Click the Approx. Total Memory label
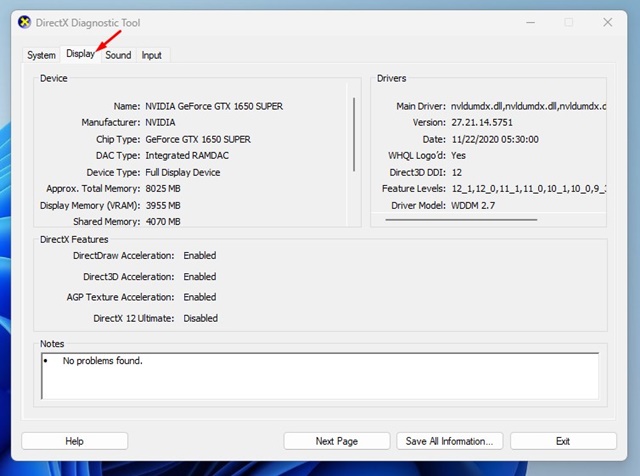This screenshot has width=640, height=476. [x=93, y=189]
